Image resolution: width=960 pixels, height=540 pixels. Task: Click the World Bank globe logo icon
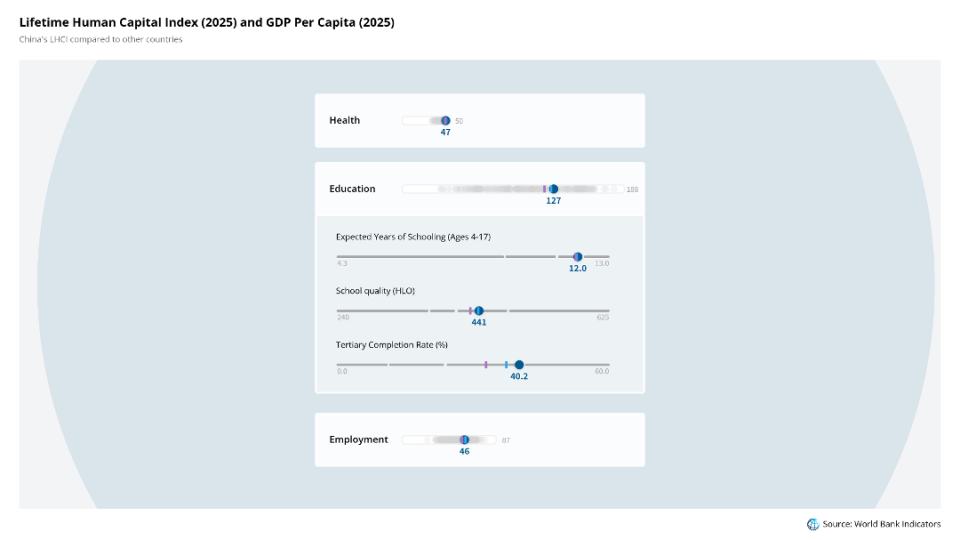coord(812,524)
